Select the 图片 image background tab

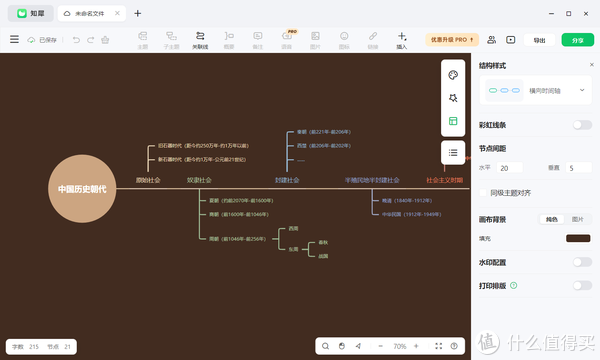[577, 219]
